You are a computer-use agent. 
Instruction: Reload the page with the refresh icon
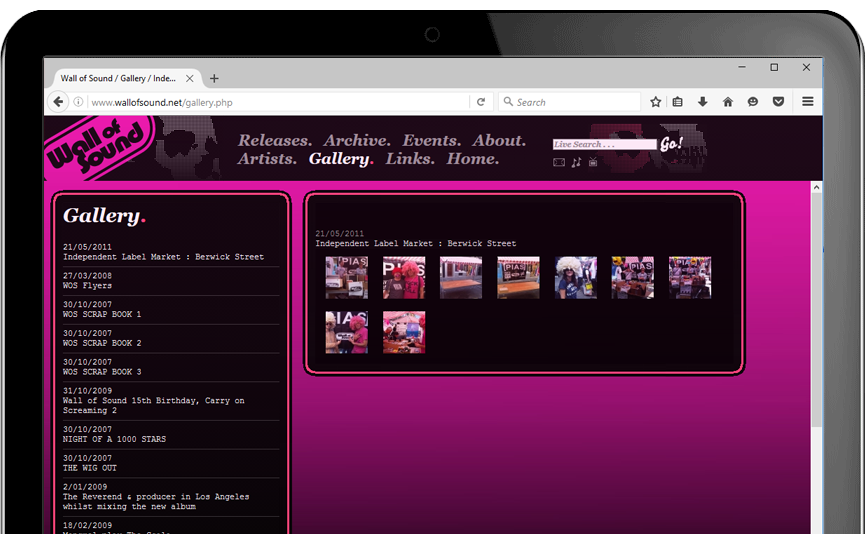(x=481, y=102)
